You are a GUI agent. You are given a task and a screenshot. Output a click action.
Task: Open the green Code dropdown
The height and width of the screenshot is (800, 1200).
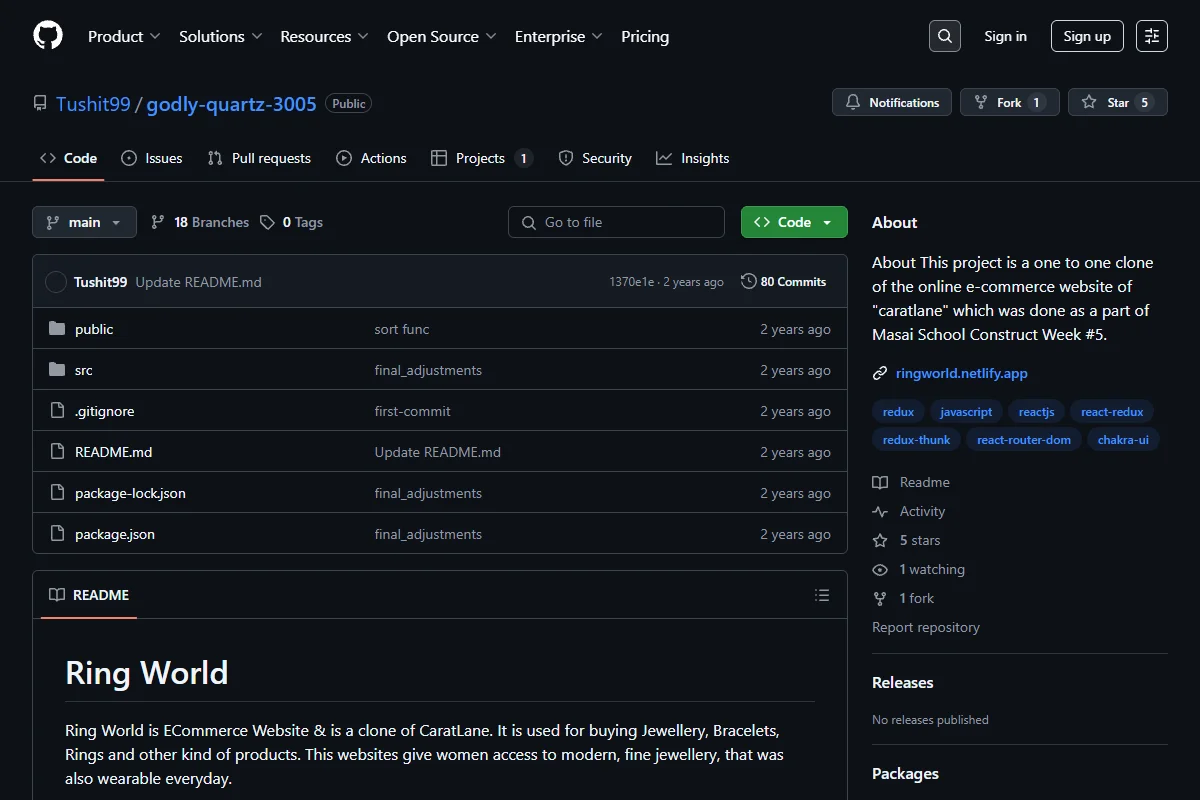click(794, 222)
